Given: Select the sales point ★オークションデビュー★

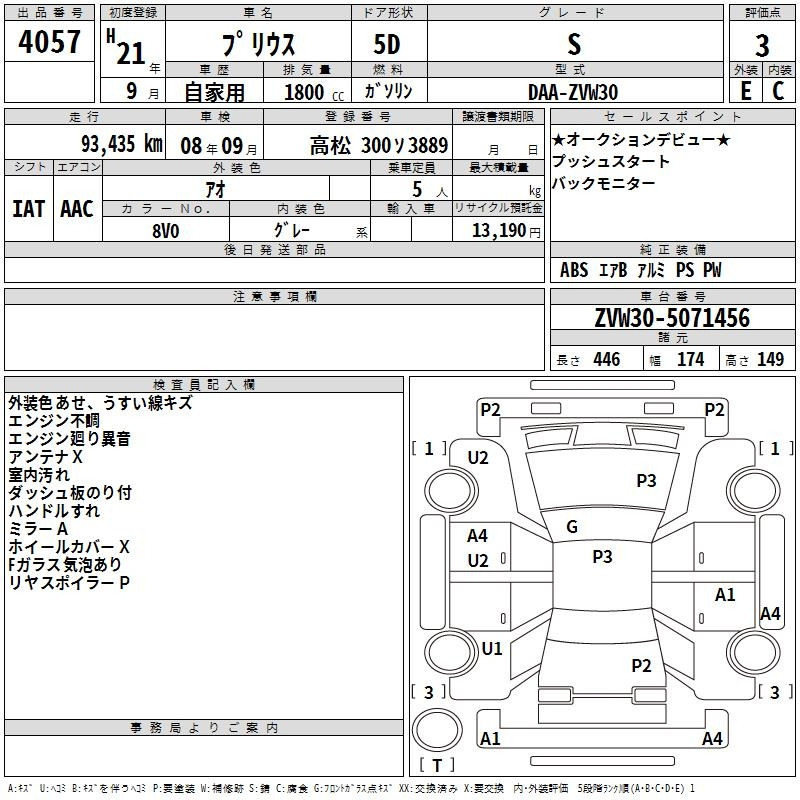Looking at the screenshot, I should point(641,139).
